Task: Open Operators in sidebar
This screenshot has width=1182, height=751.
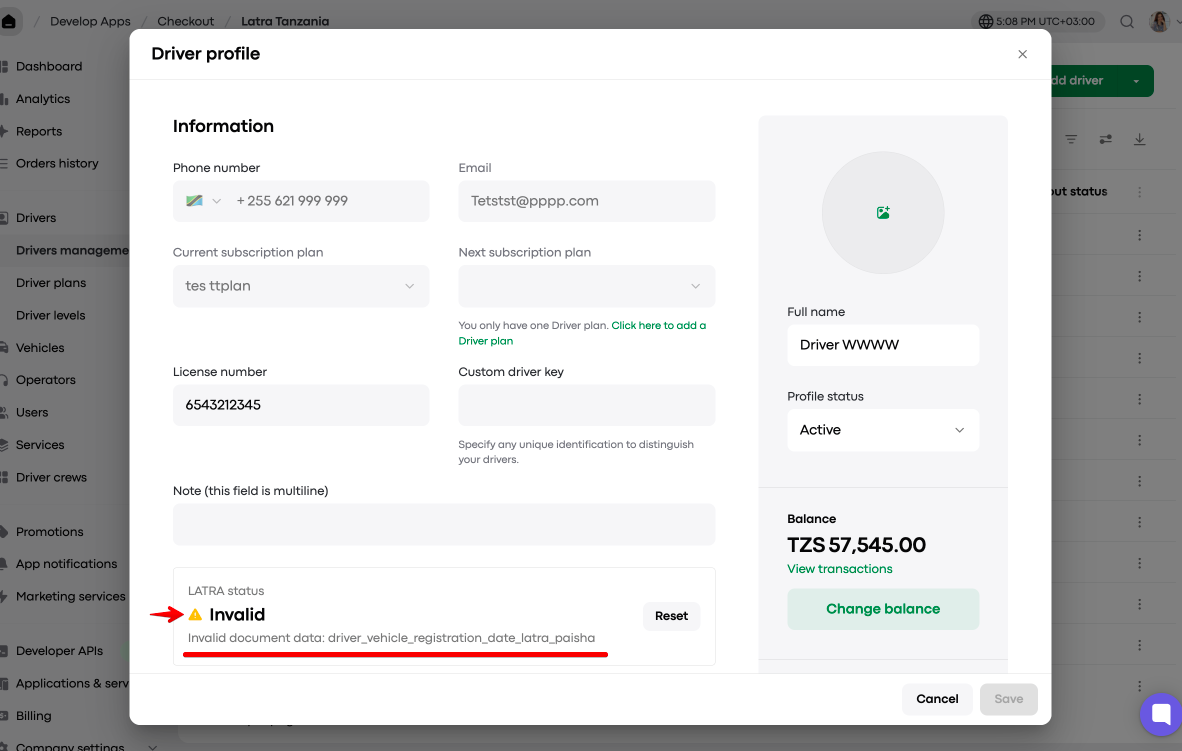Action: [x=46, y=380]
